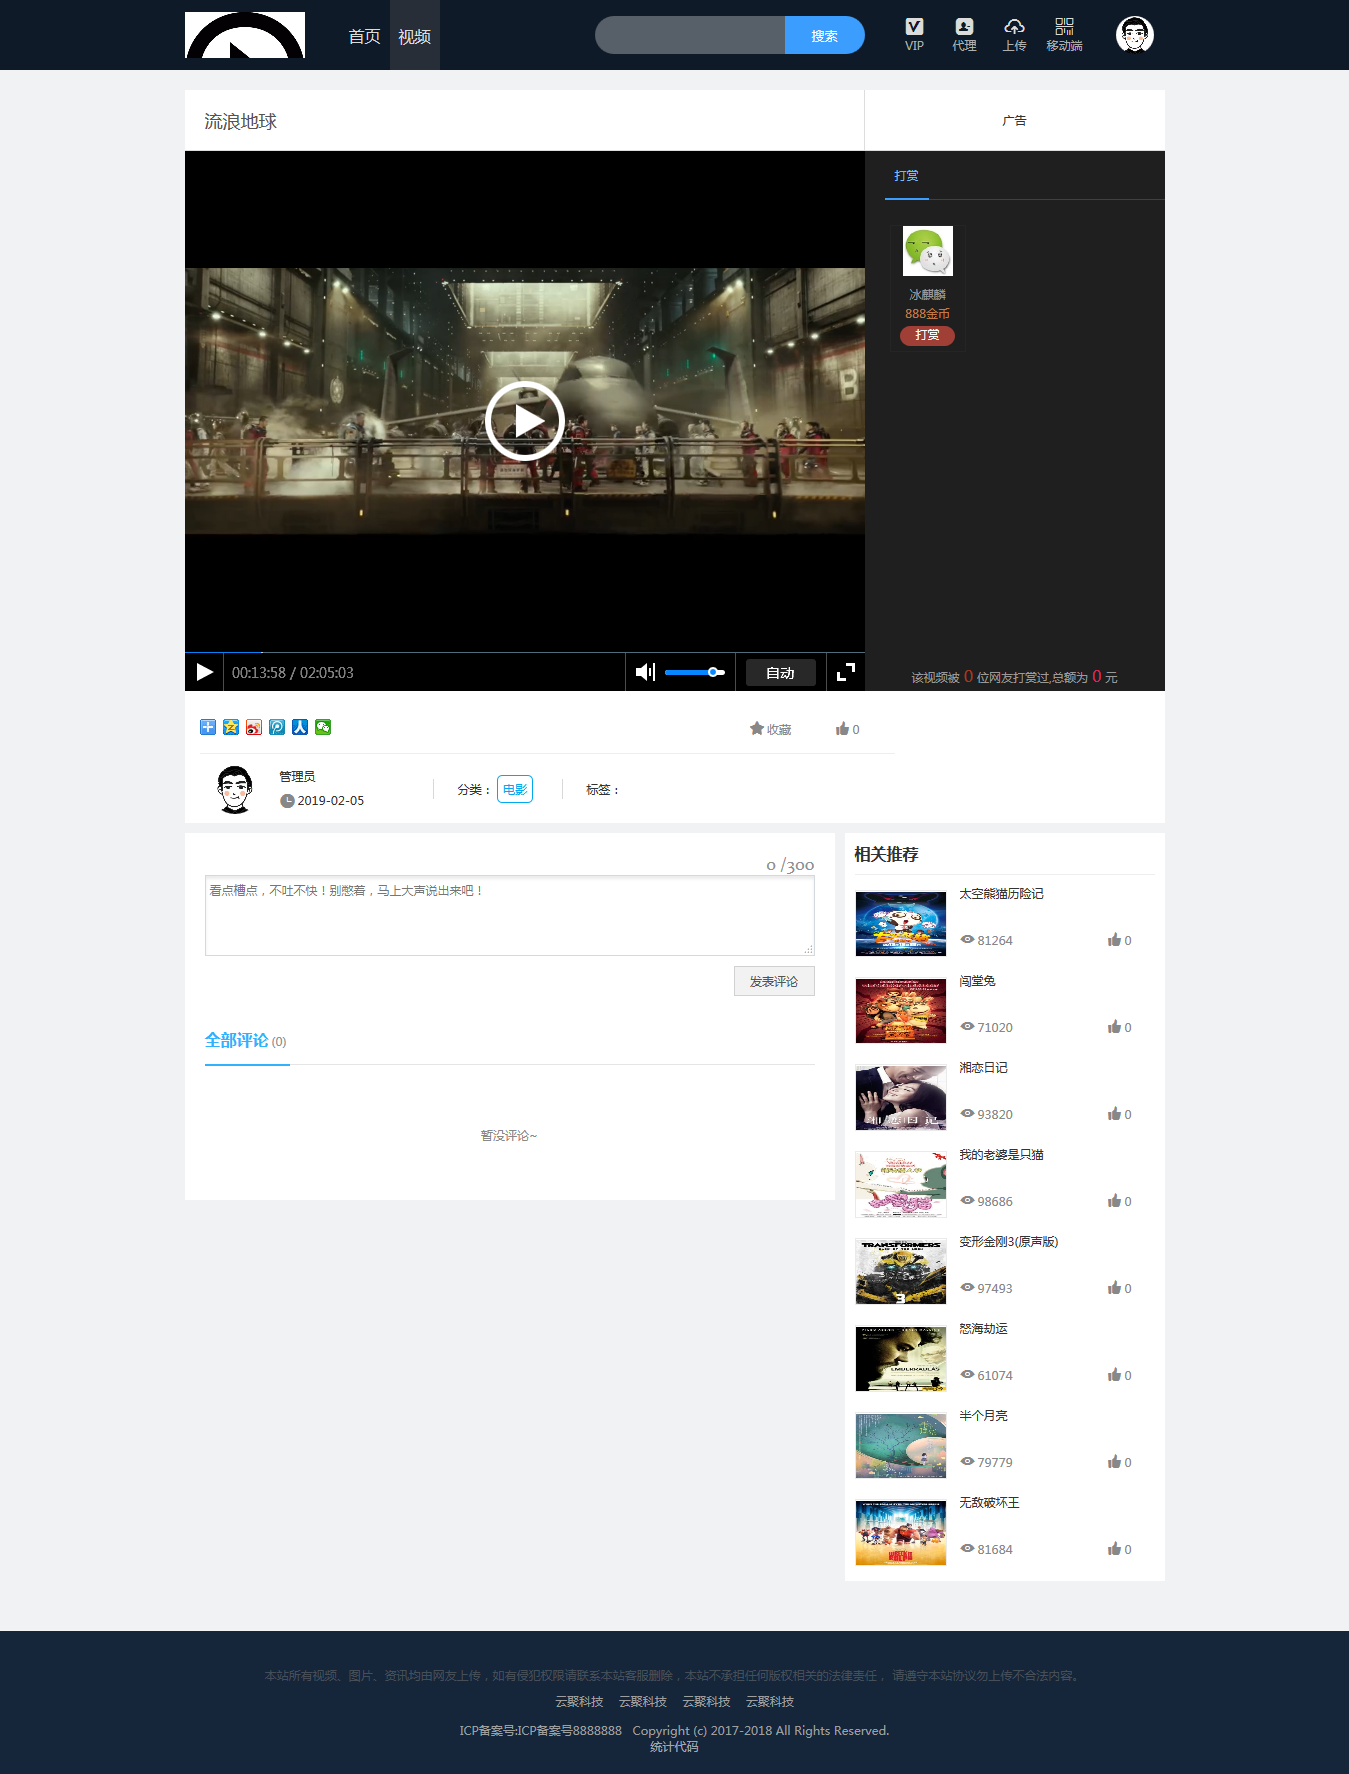Start the video with the large center play button
Viewport: 1349px width, 1774px height.
[x=525, y=421]
